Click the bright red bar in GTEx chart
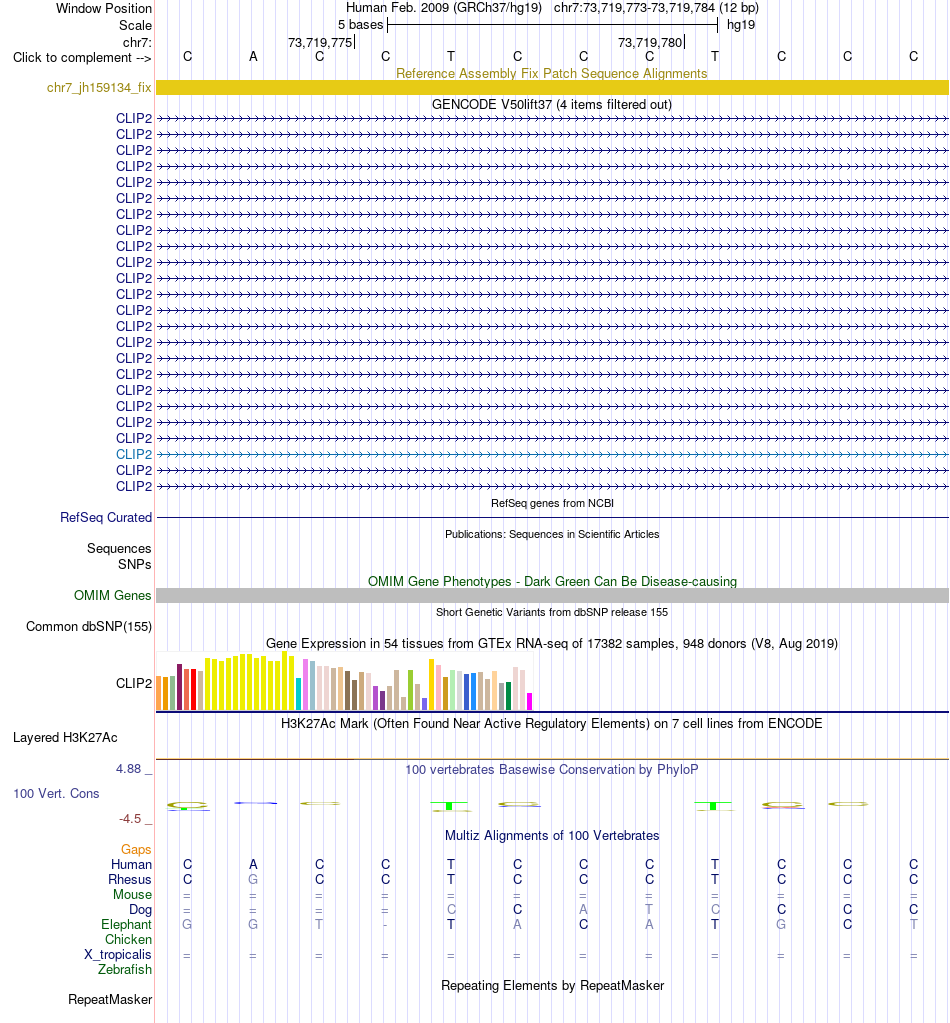Image resolution: width=950 pixels, height=1023 pixels. click(193, 690)
